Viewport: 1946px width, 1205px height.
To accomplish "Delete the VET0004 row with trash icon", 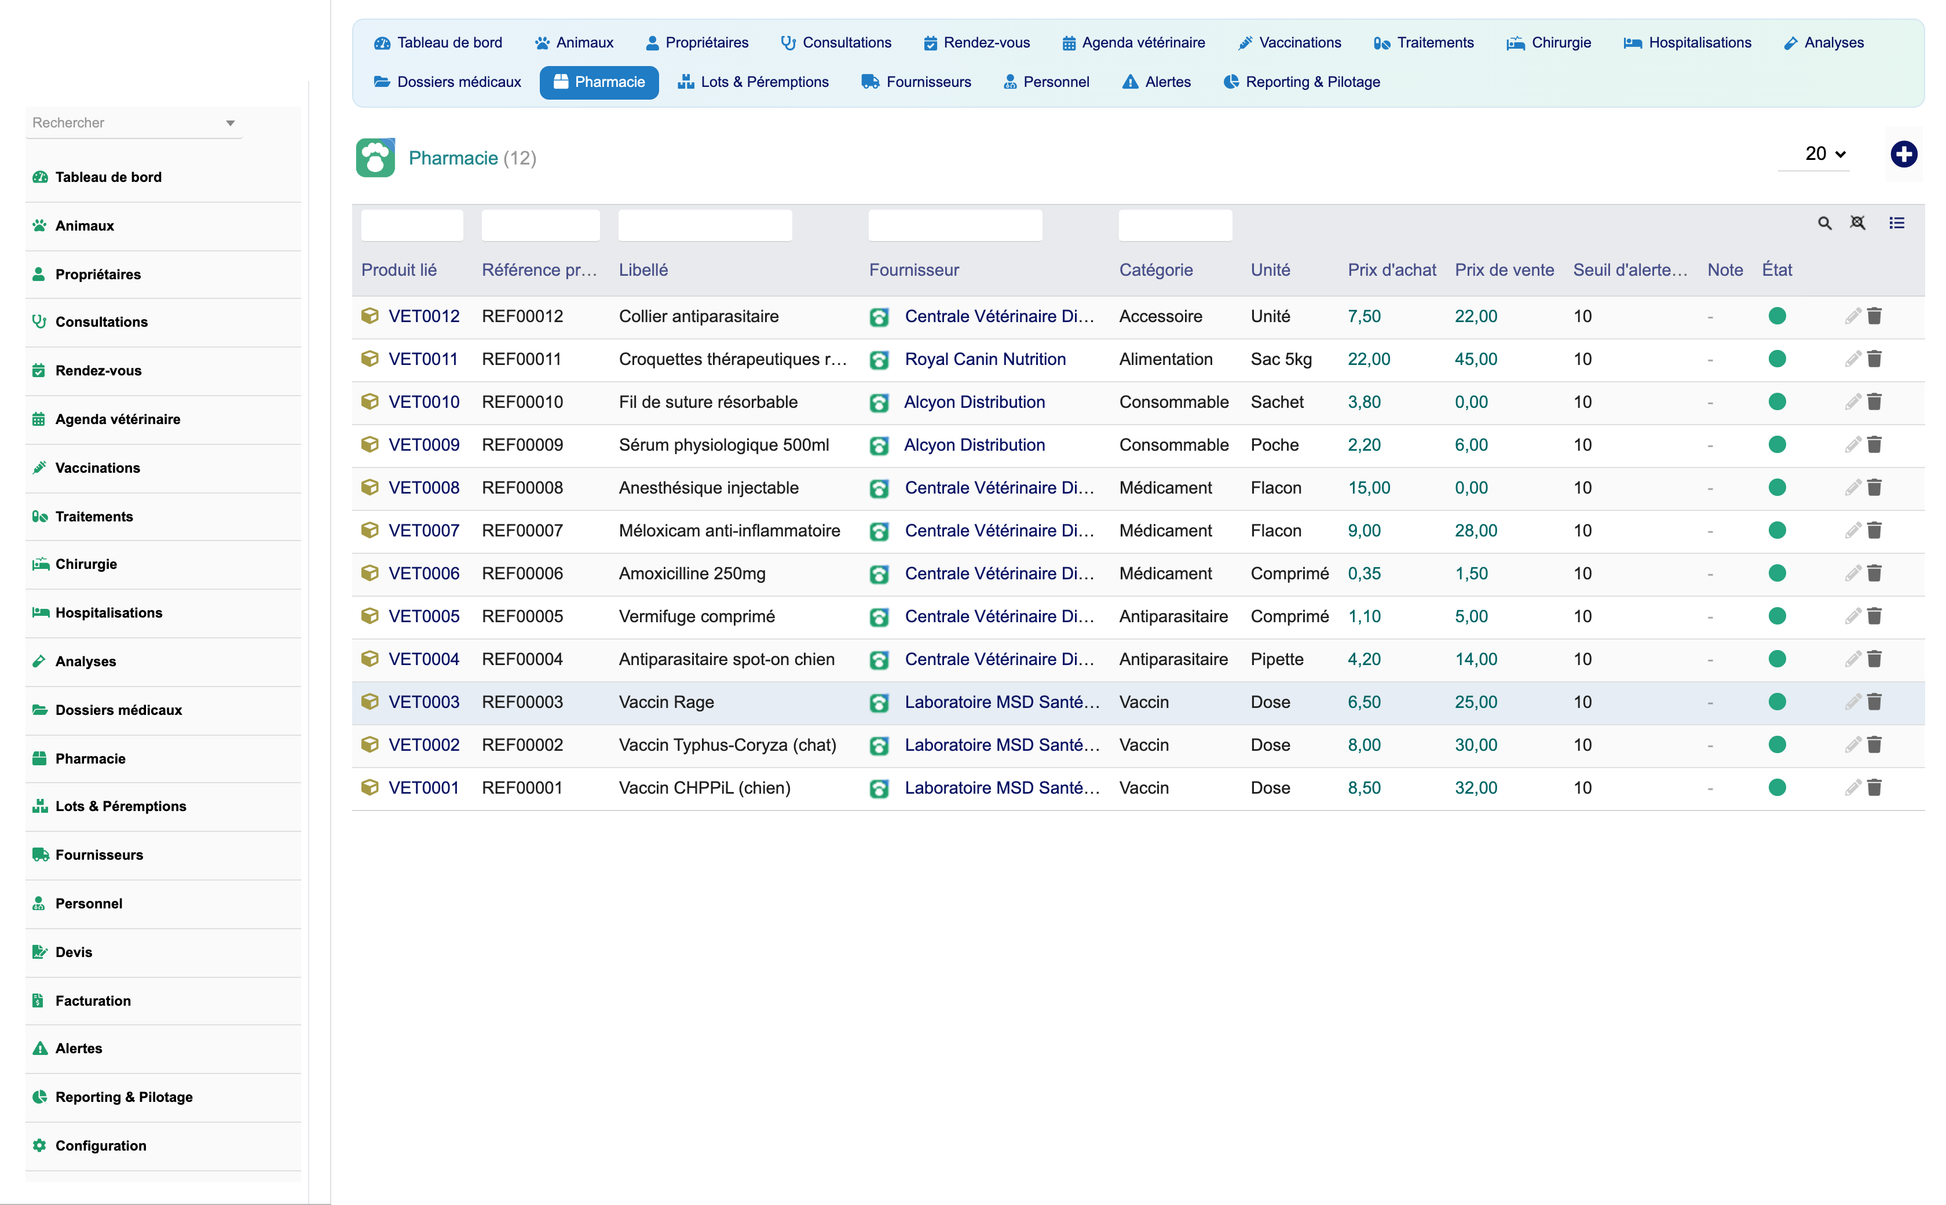I will (1875, 659).
